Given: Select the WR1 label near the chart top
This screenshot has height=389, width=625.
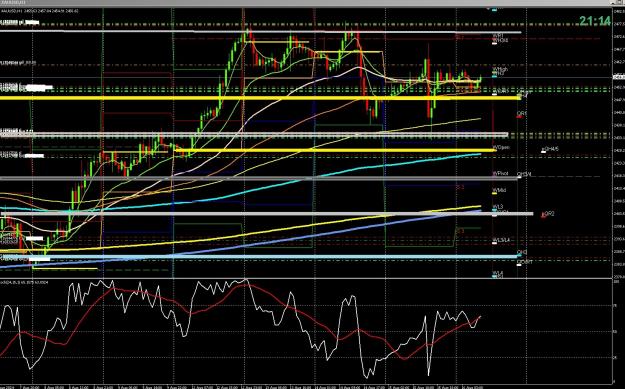Looking at the screenshot, I should (498, 35).
